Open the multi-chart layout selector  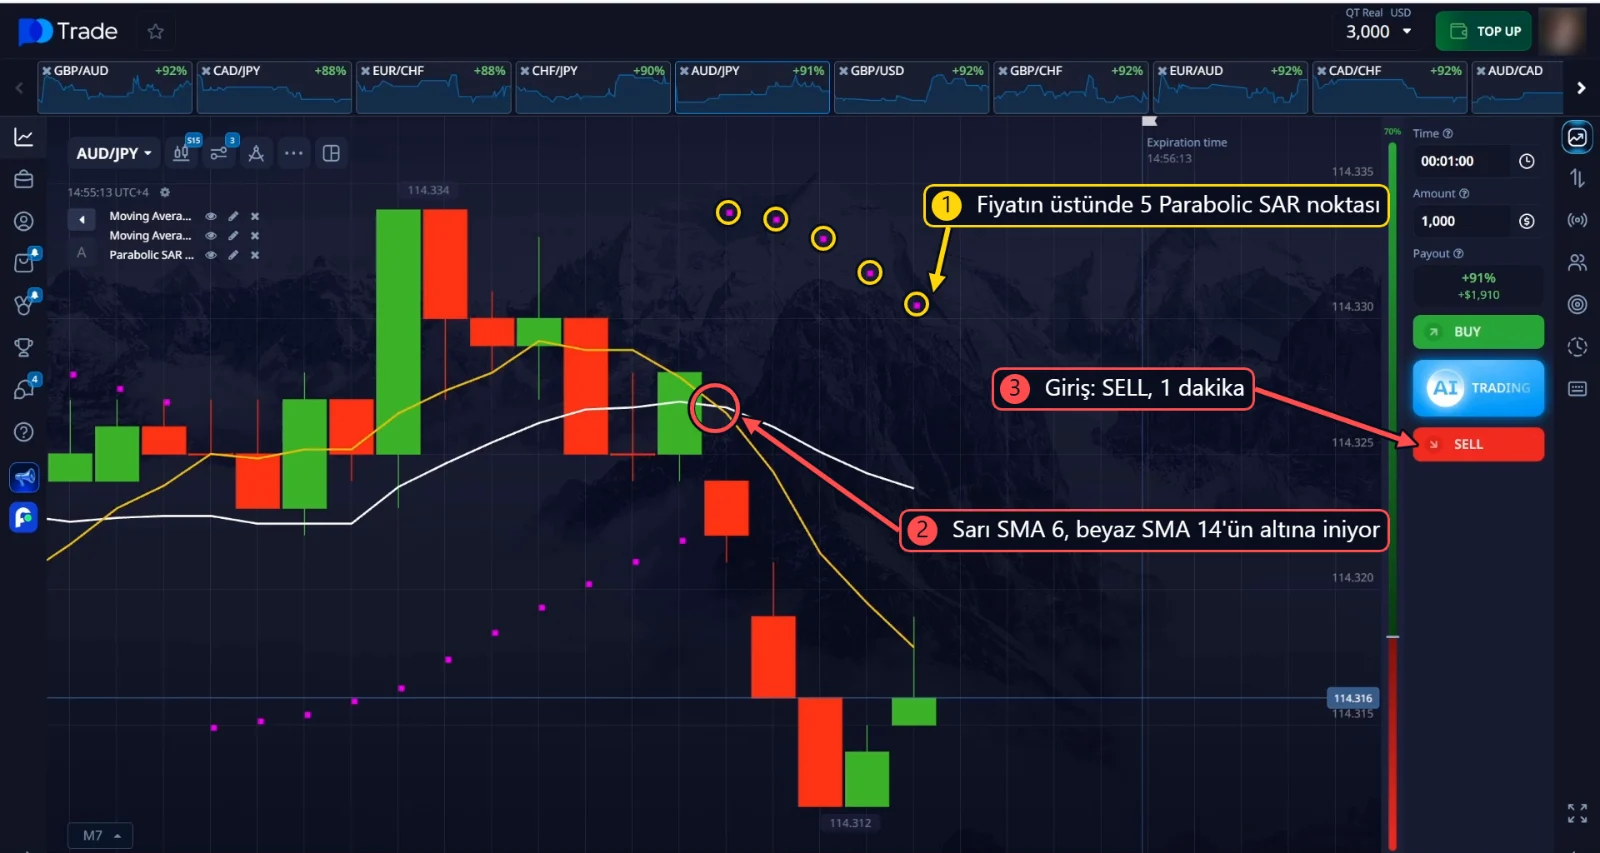pyautogui.click(x=331, y=153)
